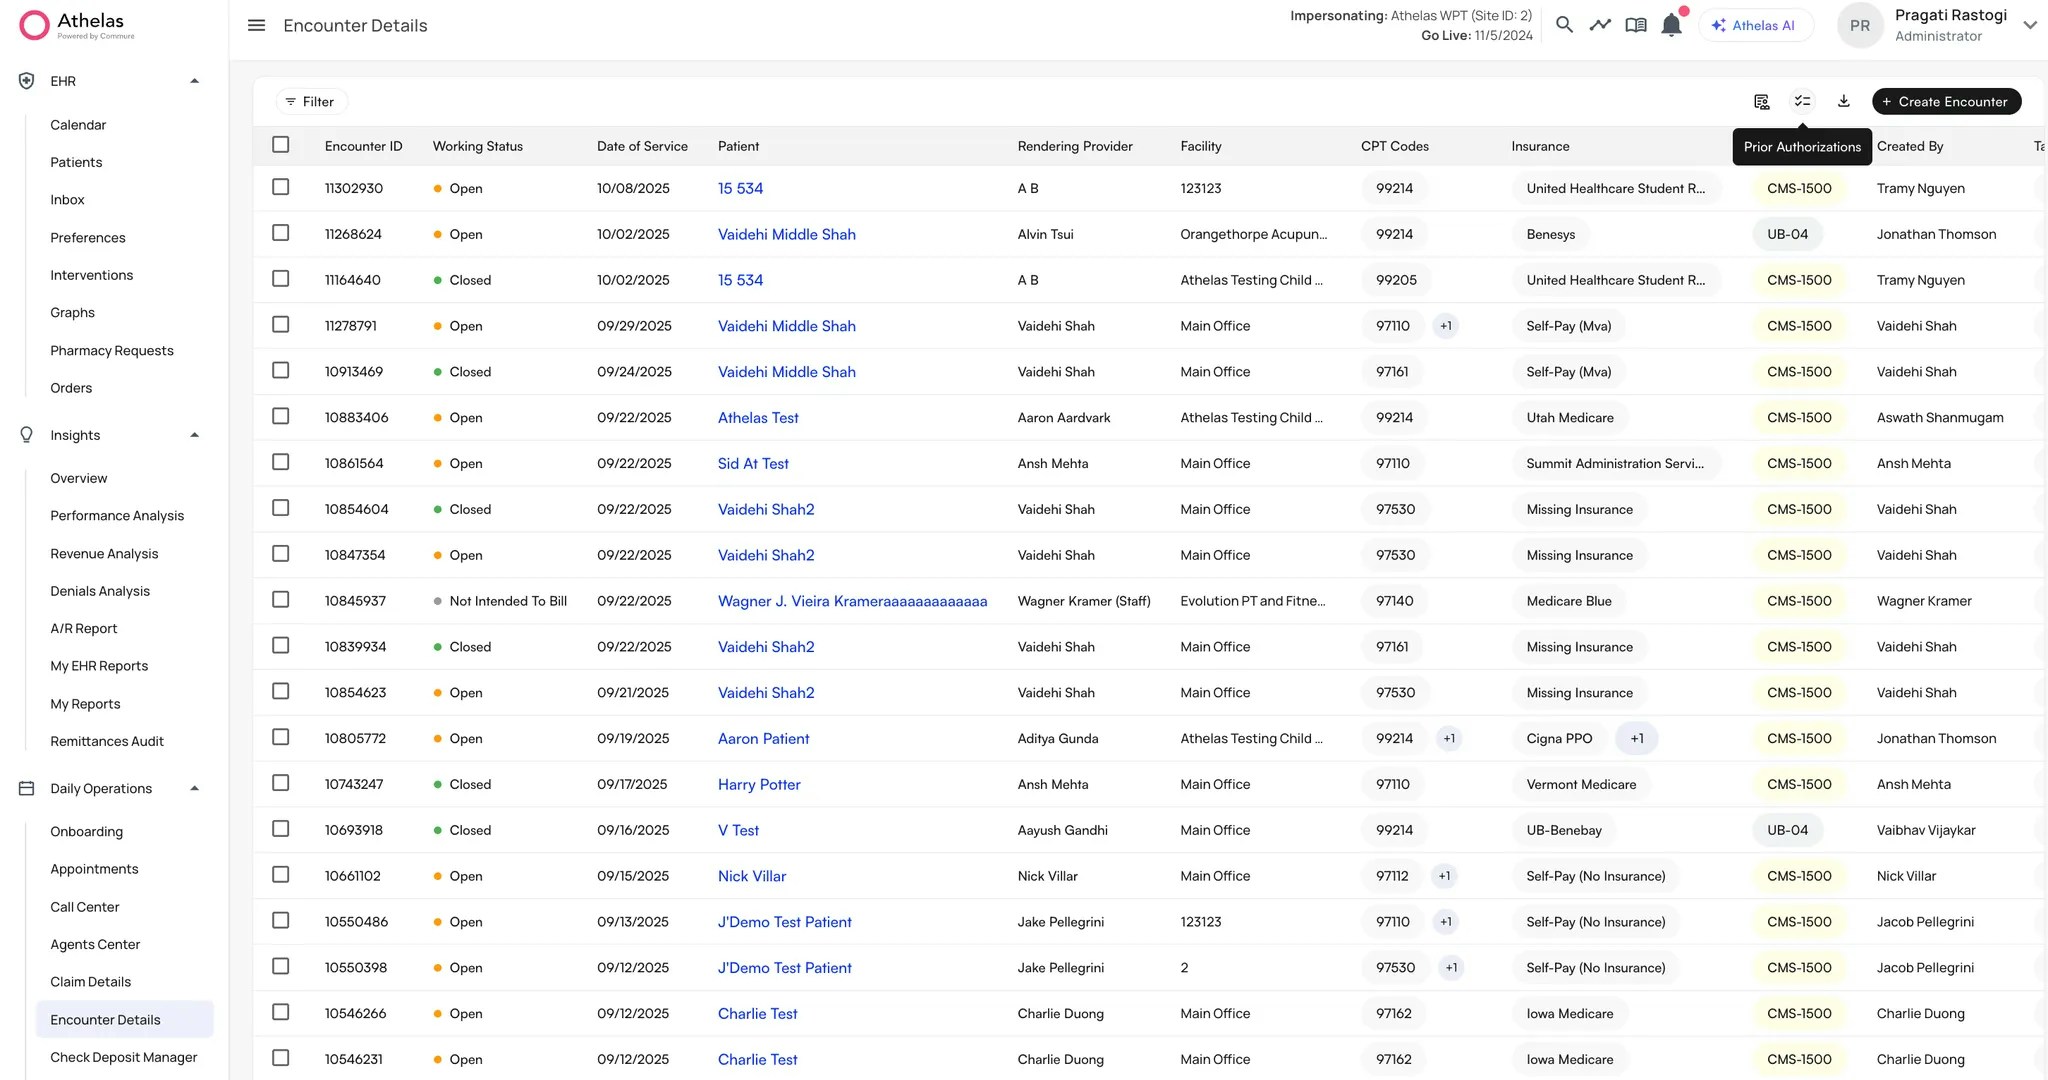
Task: Click the download export icon
Action: (1844, 101)
